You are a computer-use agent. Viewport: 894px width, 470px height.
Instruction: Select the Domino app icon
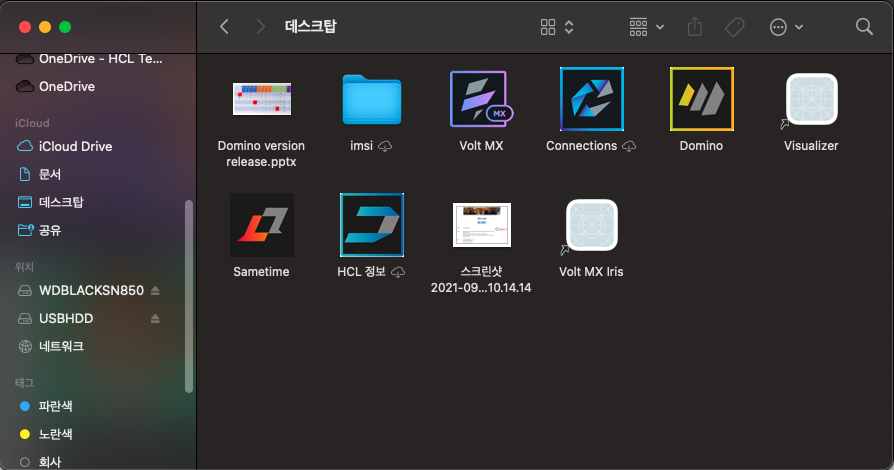coord(701,99)
